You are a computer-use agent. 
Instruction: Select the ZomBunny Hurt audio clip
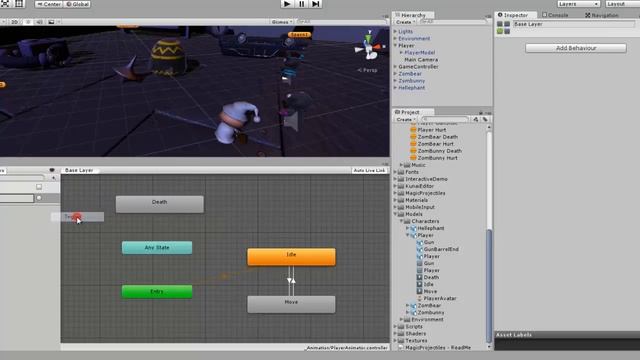pos(433,158)
